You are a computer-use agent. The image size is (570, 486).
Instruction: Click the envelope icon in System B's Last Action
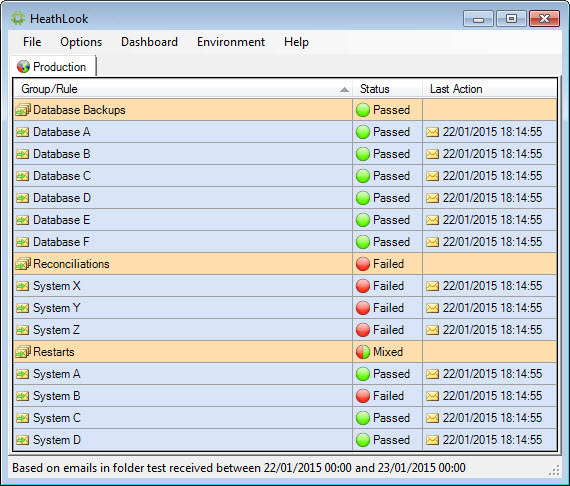click(432, 396)
